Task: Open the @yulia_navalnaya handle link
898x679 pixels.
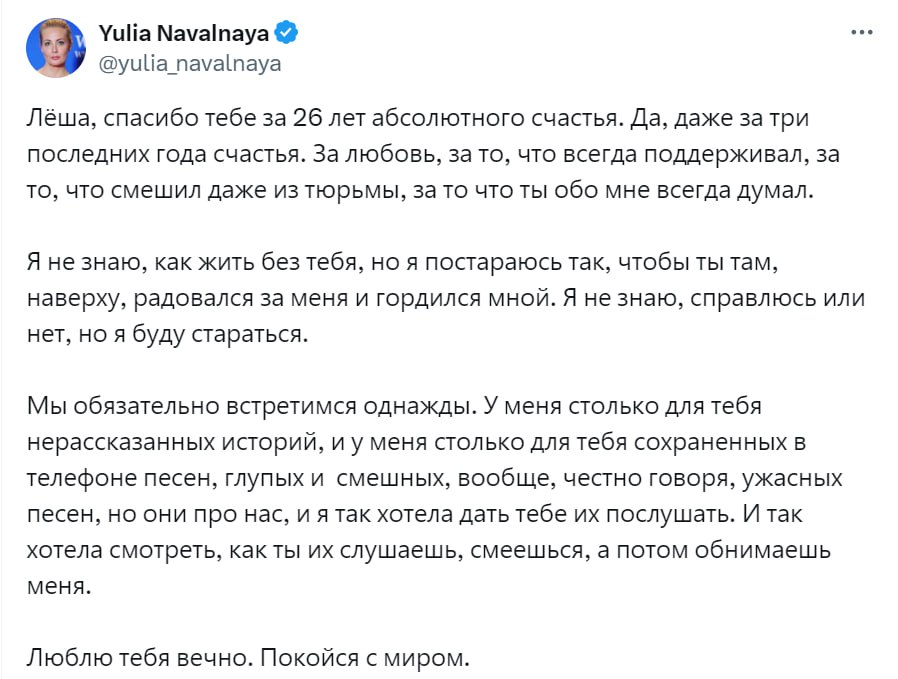Action: (190, 63)
